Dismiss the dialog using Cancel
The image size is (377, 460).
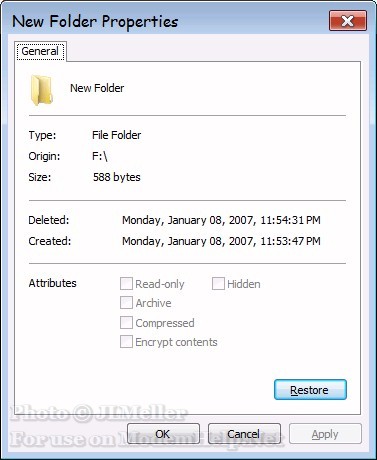(244, 434)
